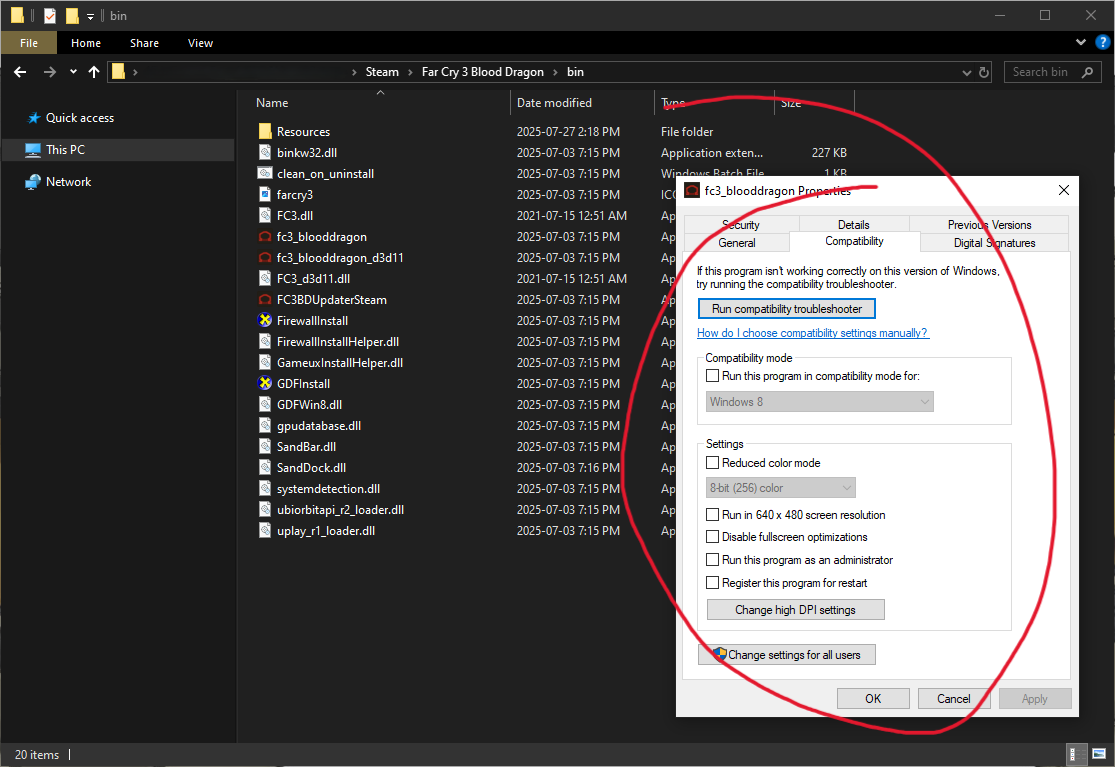The width and height of the screenshot is (1115, 767).
Task: Click Far Cry 3 Blood Dragon breadcrumb
Action: 482,72
